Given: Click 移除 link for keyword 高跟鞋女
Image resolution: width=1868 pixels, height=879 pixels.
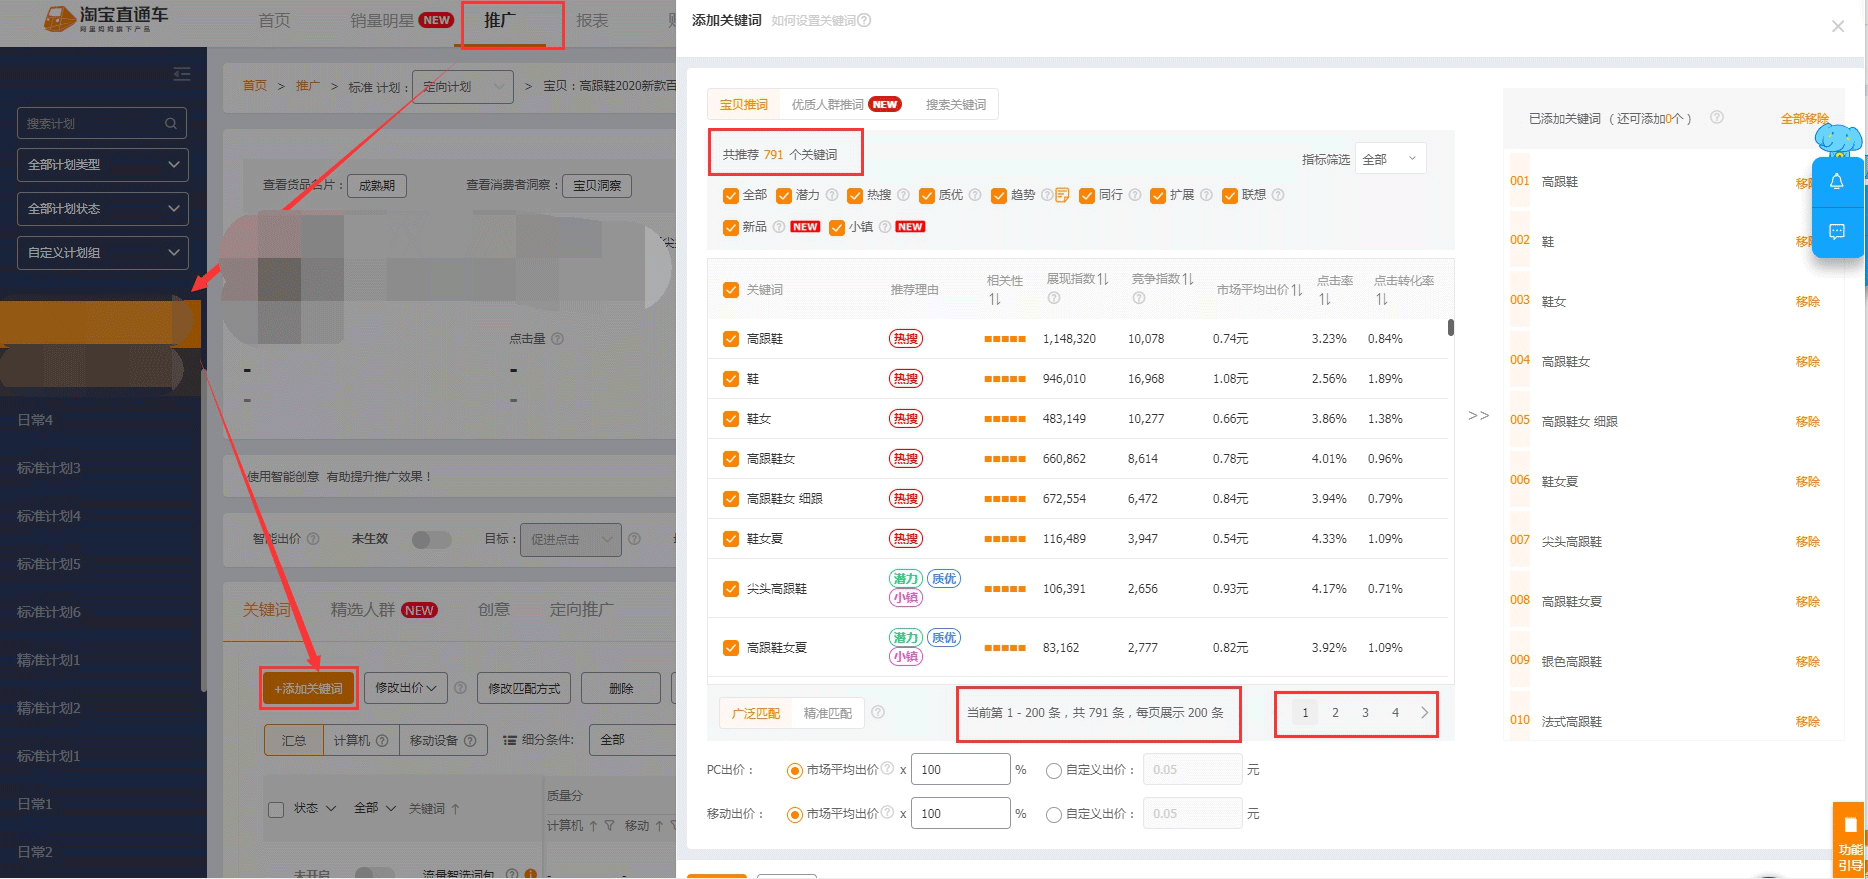Looking at the screenshot, I should [1807, 362].
